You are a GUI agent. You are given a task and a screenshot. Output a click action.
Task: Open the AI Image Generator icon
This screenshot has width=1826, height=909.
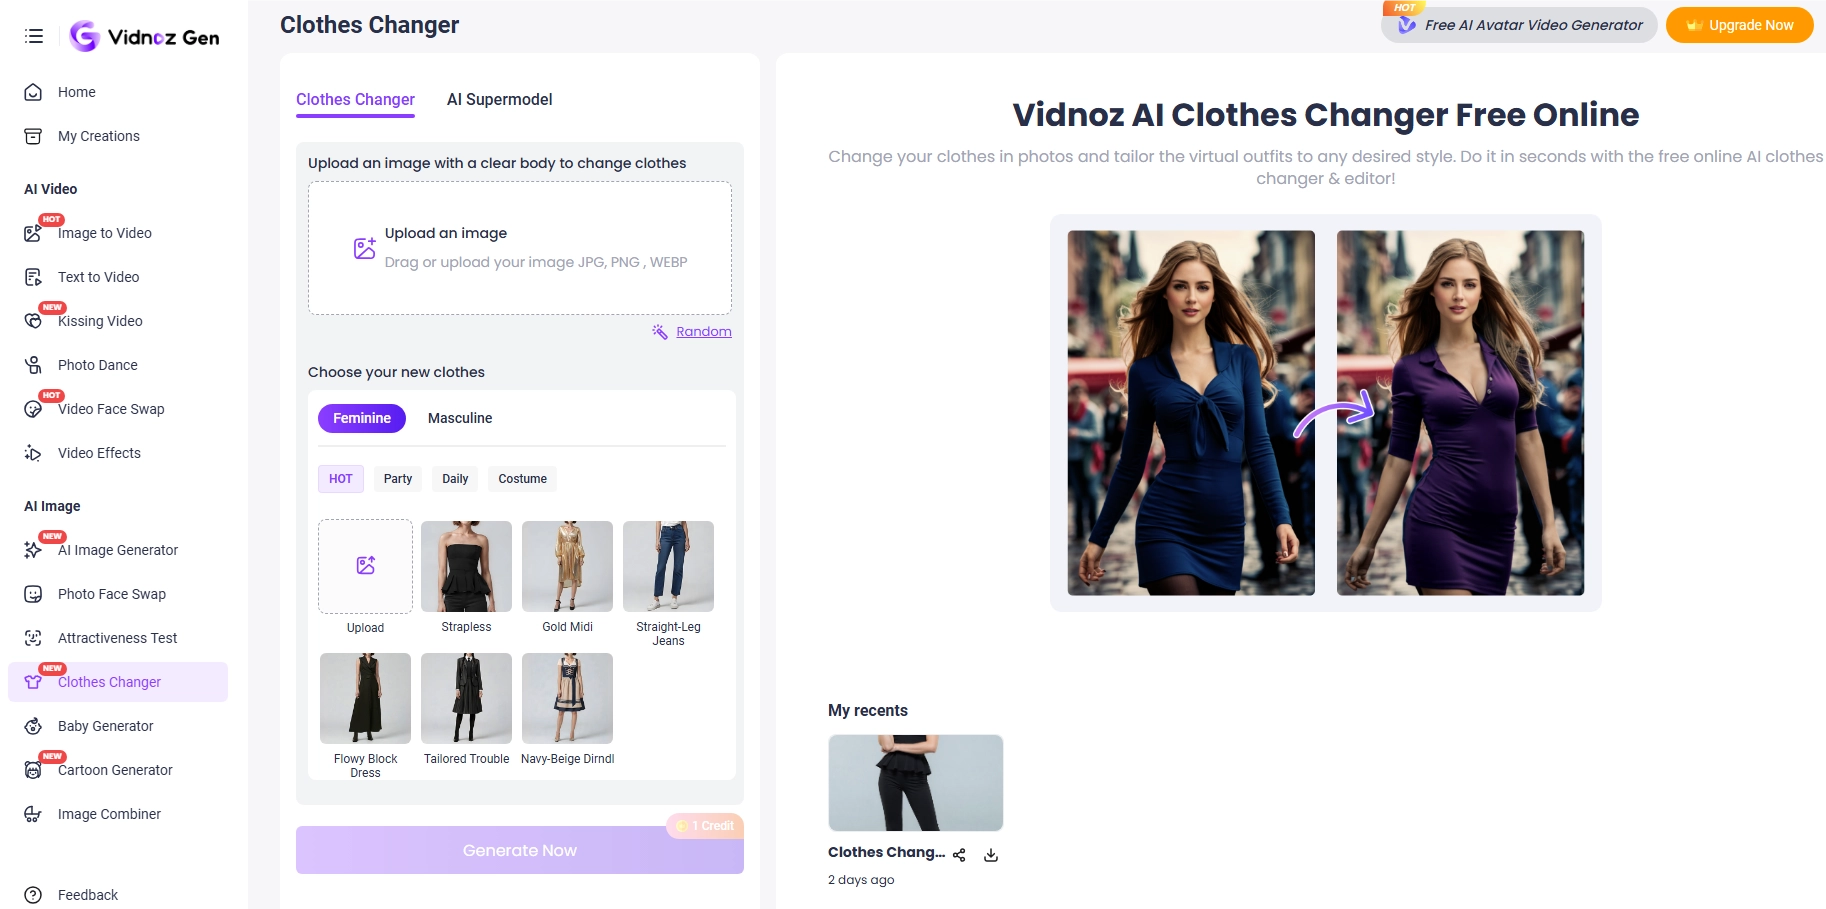[x=33, y=550]
